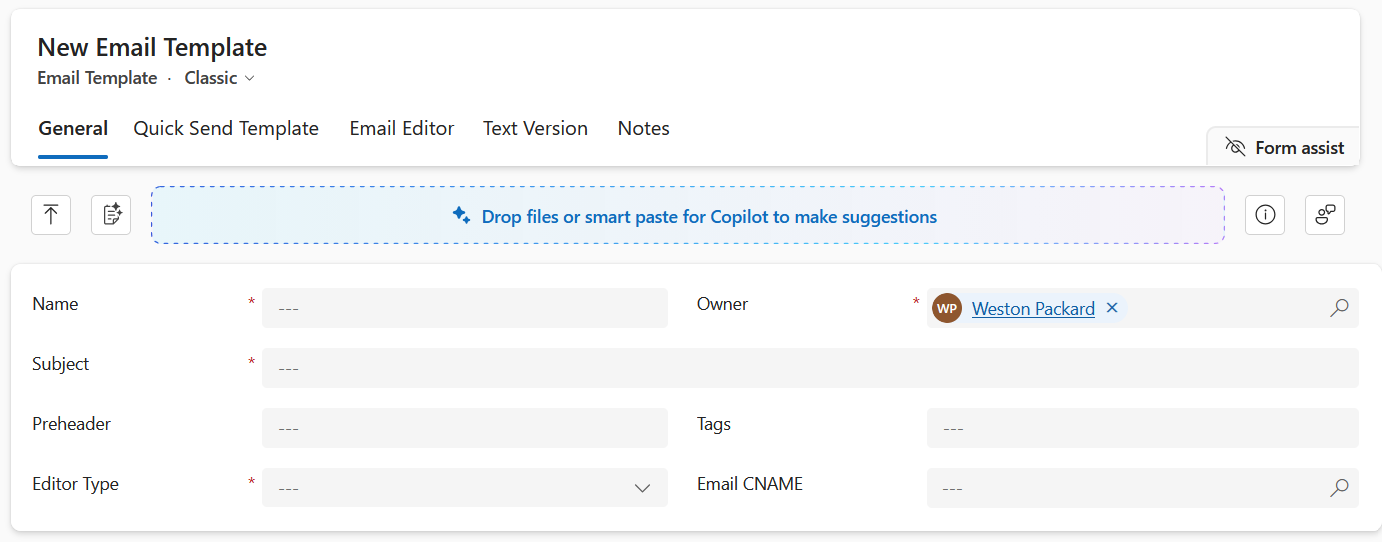The width and height of the screenshot is (1382, 542).
Task: Open the Email Editor tab
Action: coord(402,128)
